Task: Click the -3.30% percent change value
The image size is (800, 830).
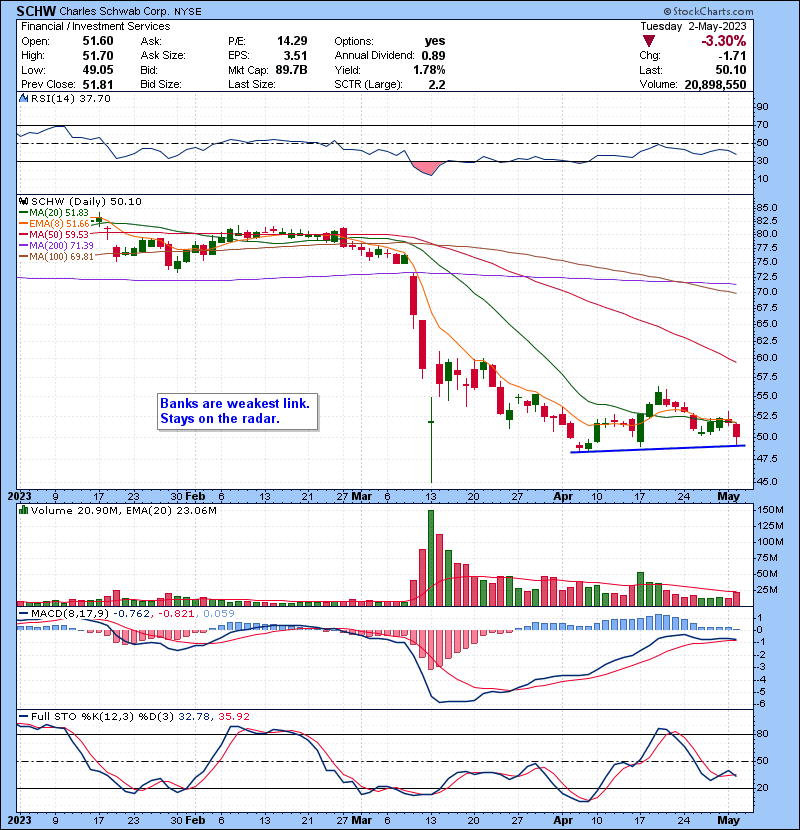Action: coord(723,41)
